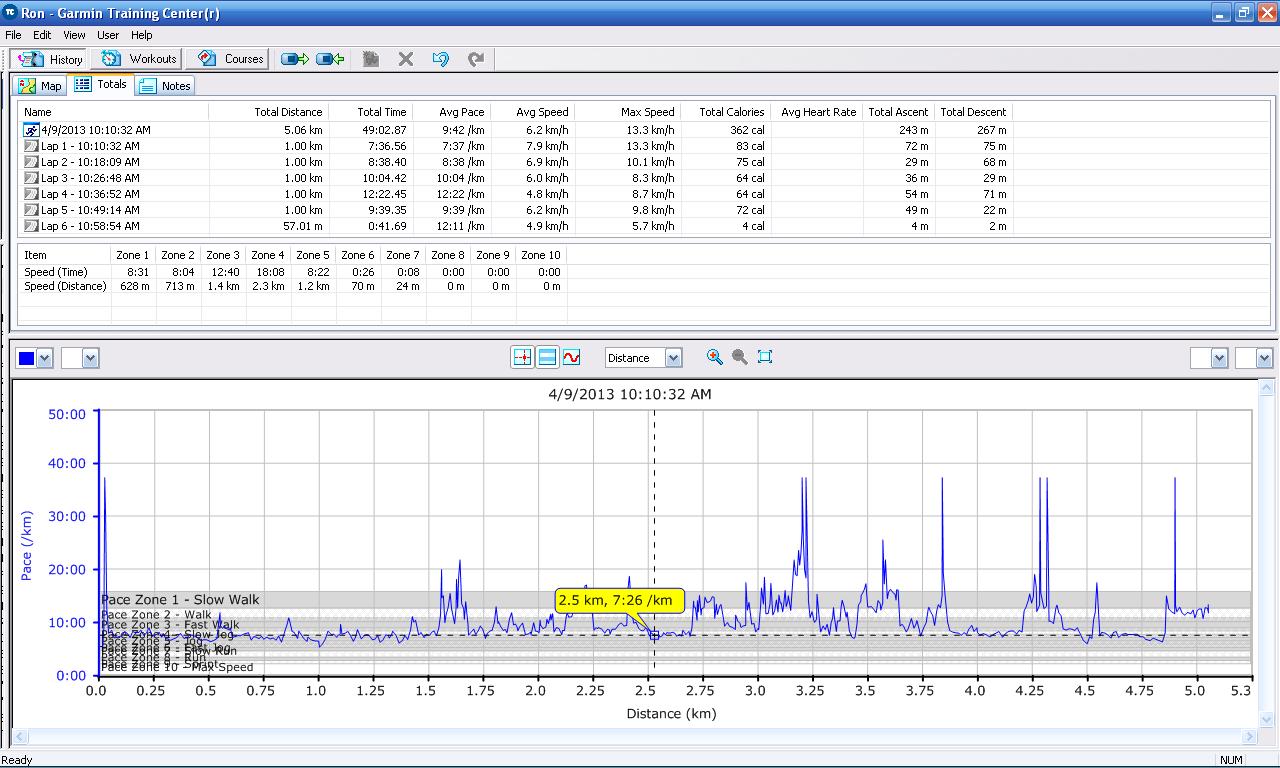Screen dimensions: 1280x768
Task: Click the Total Descent column header
Action: point(973,112)
